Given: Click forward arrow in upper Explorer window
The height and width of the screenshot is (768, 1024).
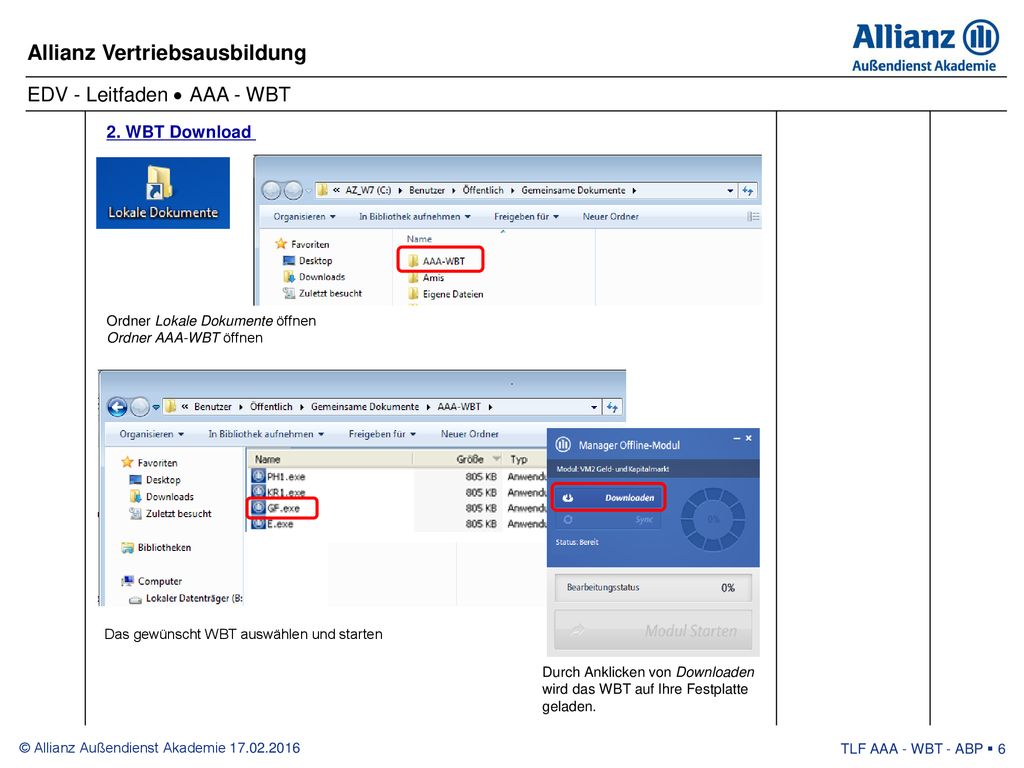Looking at the screenshot, I should (x=293, y=191).
